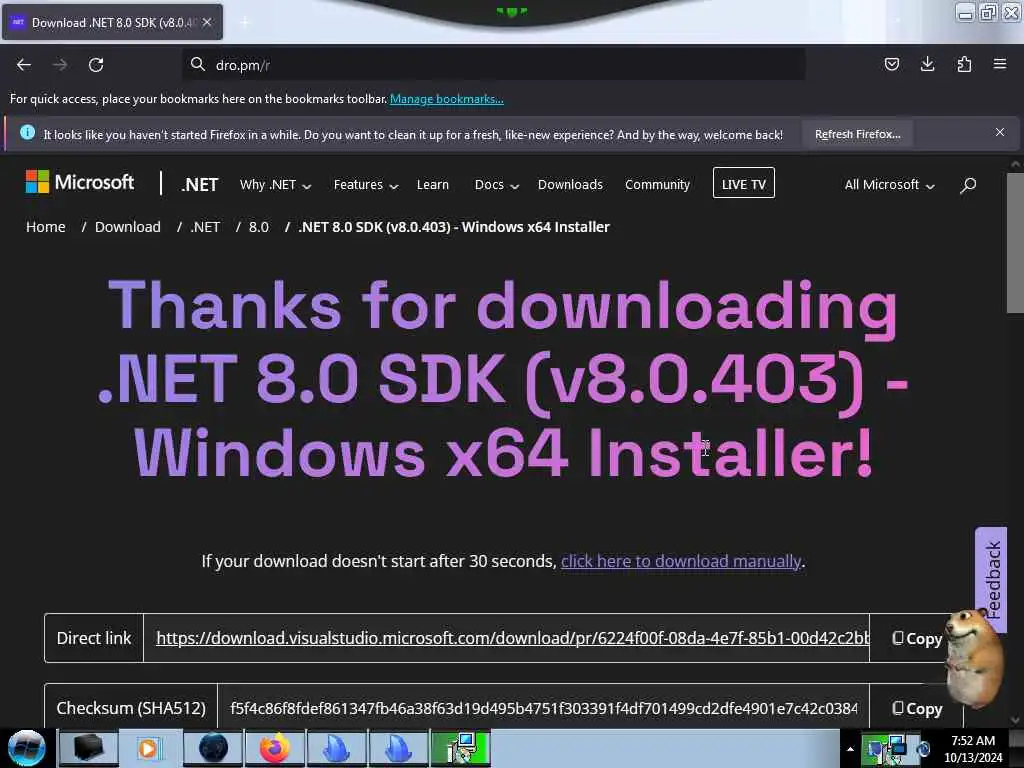Open the Community nav item
Viewport: 1024px width, 768px height.
click(657, 185)
